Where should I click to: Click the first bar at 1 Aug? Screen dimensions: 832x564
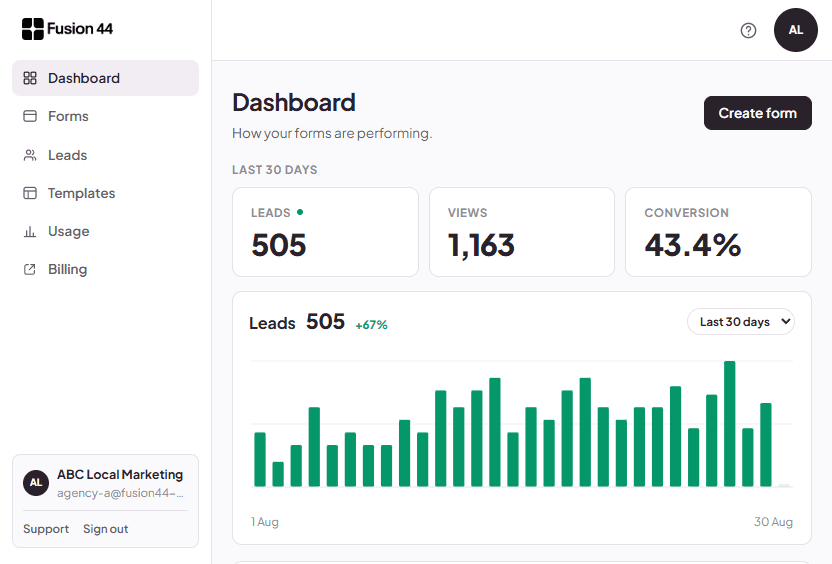(260, 459)
